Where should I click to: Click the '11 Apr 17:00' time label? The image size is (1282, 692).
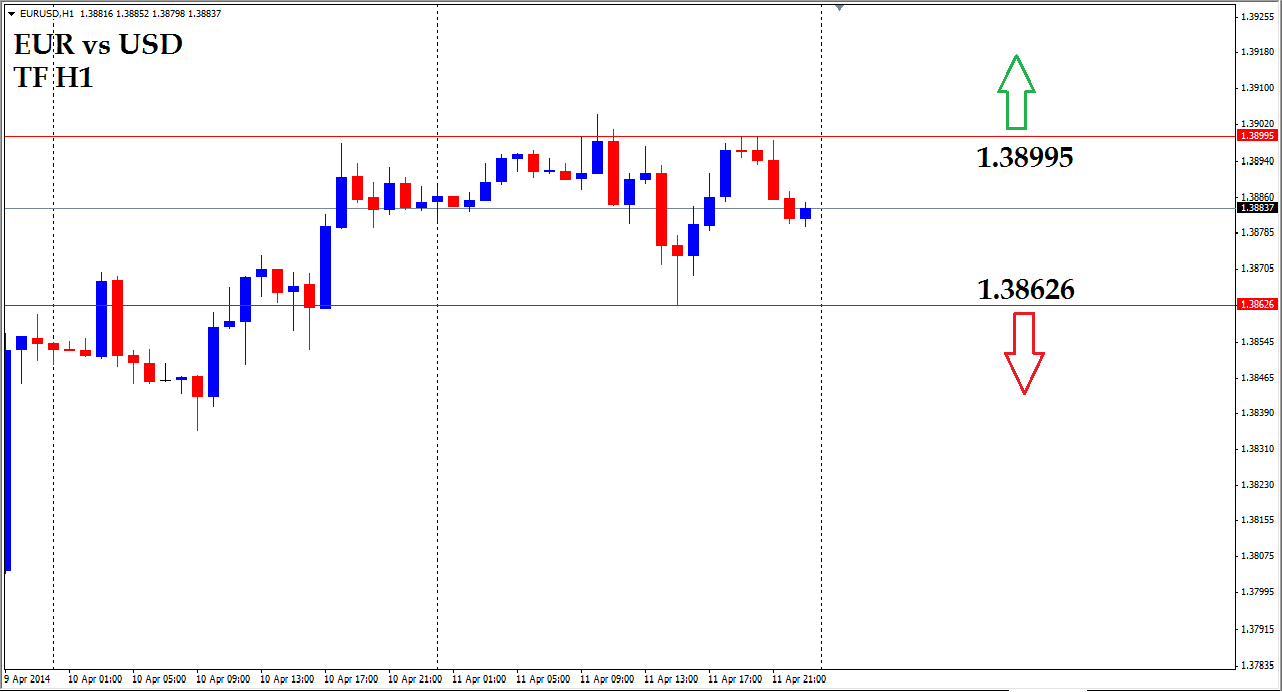(734, 679)
